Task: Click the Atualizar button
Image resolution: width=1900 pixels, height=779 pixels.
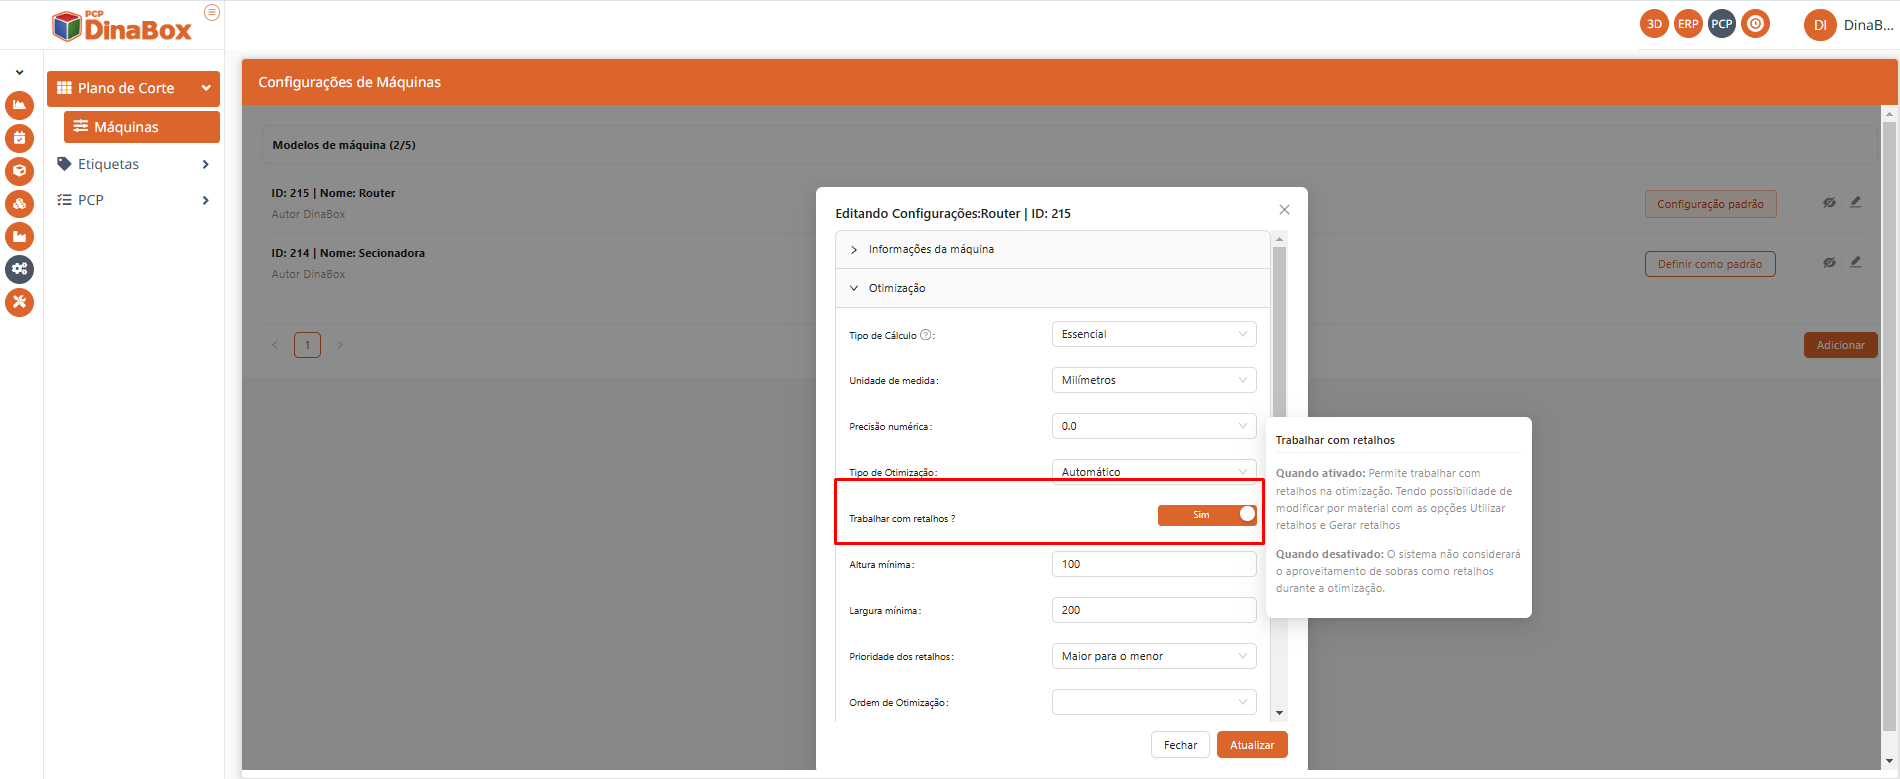Action: pos(1251,745)
